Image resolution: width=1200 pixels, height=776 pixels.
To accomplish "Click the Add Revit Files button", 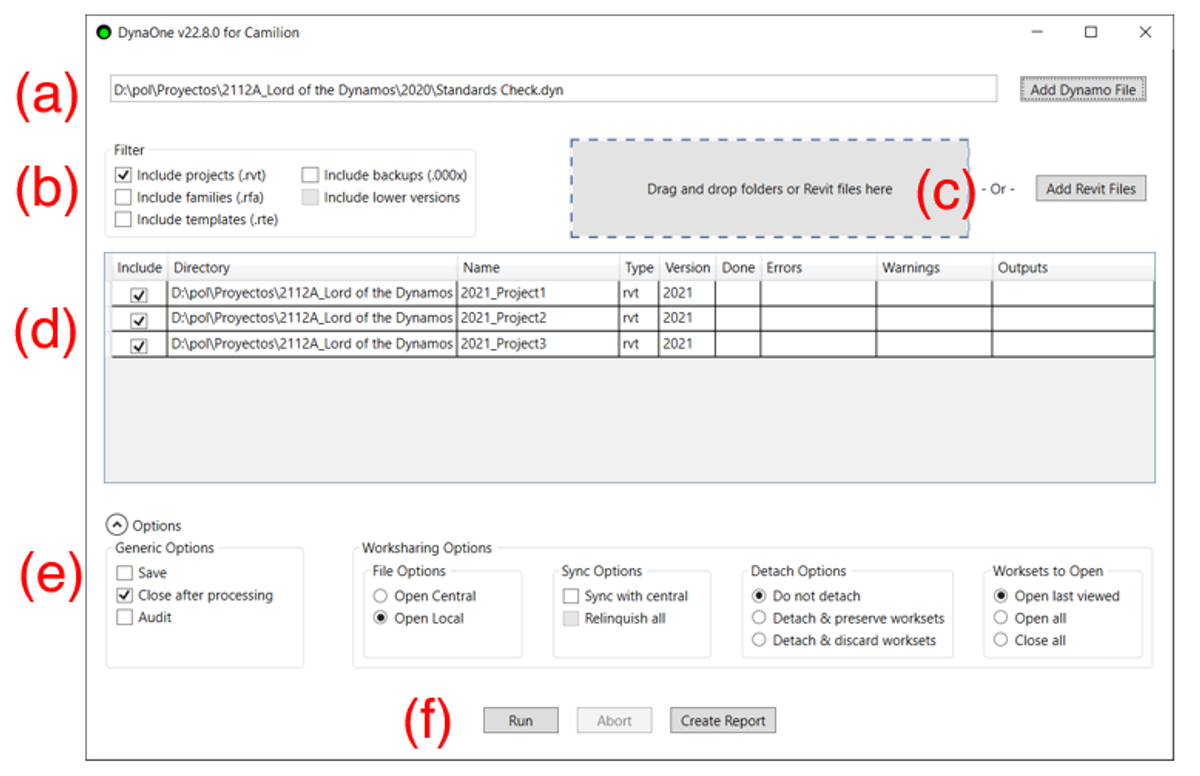I will tap(1091, 188).
